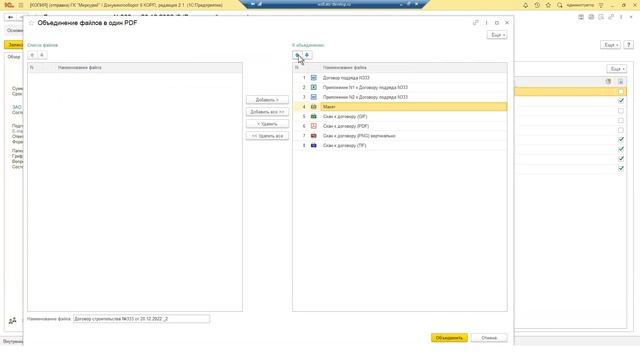Screen dimensions: 640x360
Task: Open dialog's three-dot more actions menu
Action: pos(486,23)
